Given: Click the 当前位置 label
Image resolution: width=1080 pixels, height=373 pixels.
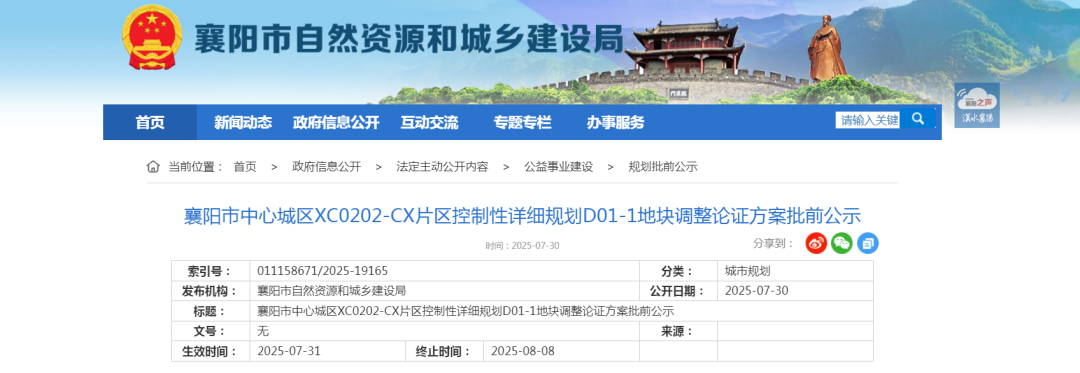Looking at the screenshot, I should click(196, 167).
